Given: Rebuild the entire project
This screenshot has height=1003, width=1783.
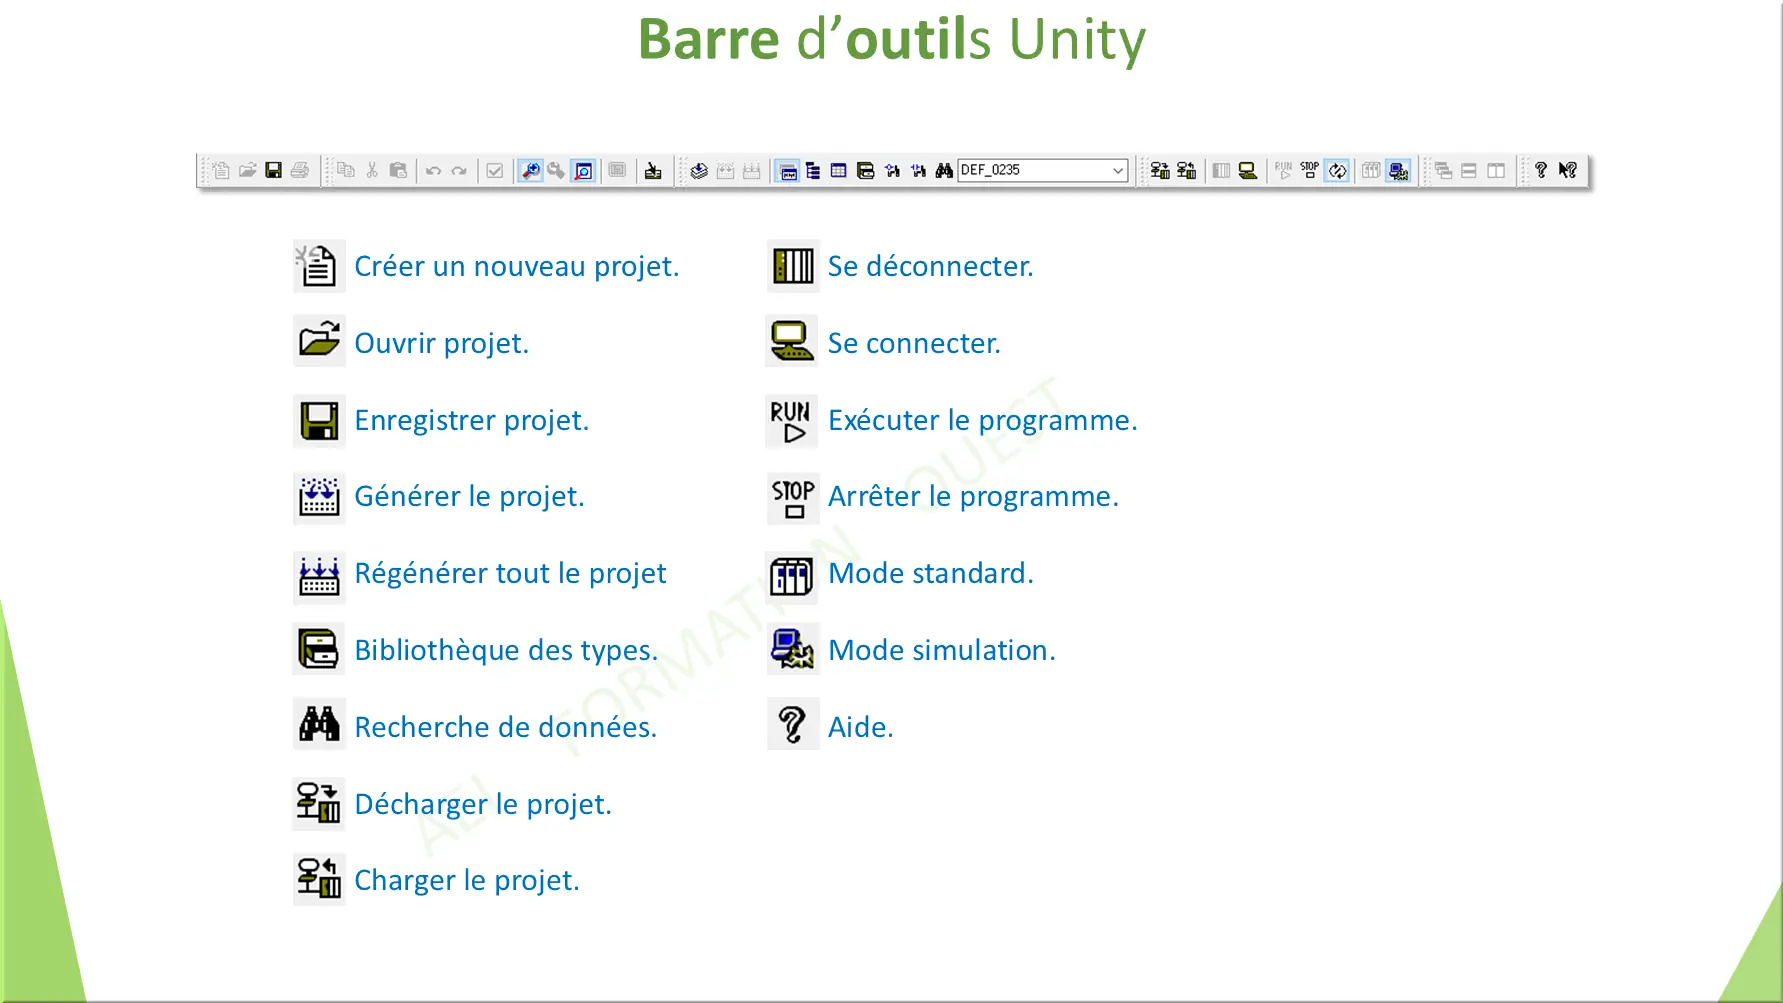Looking at the screenshot, I should pos(751,170).
